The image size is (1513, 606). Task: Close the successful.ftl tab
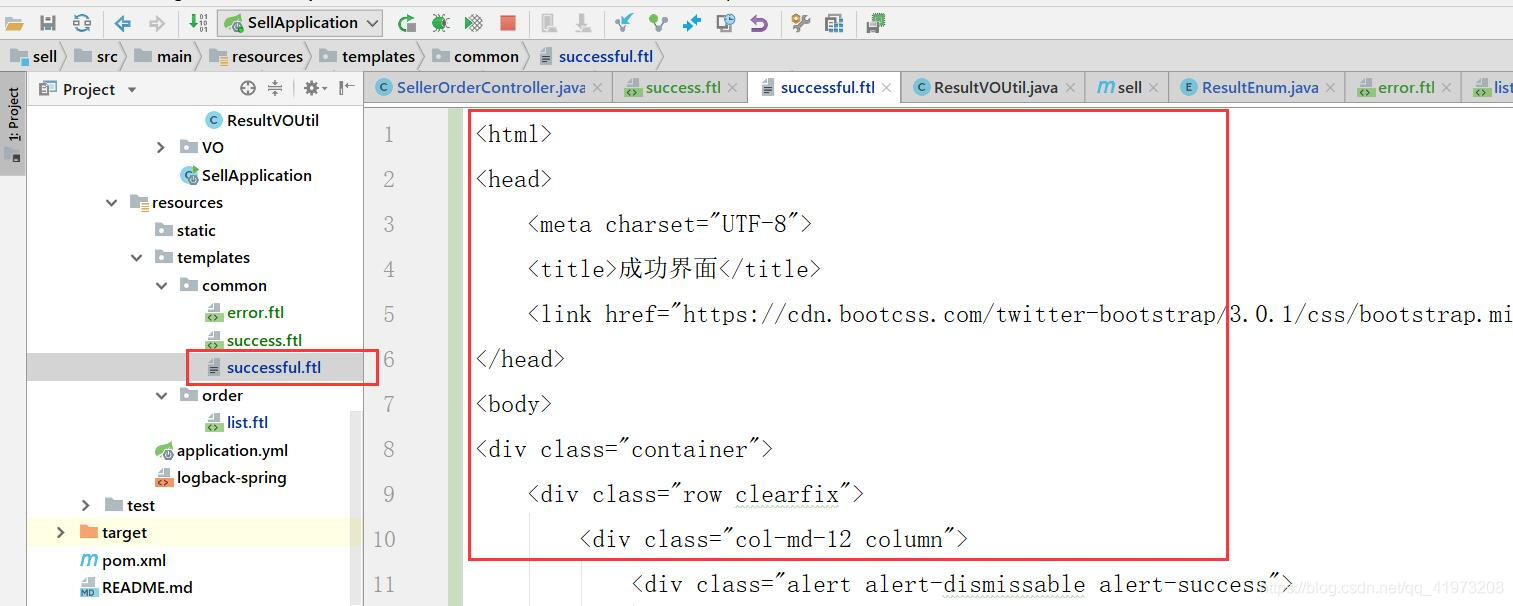886,88
